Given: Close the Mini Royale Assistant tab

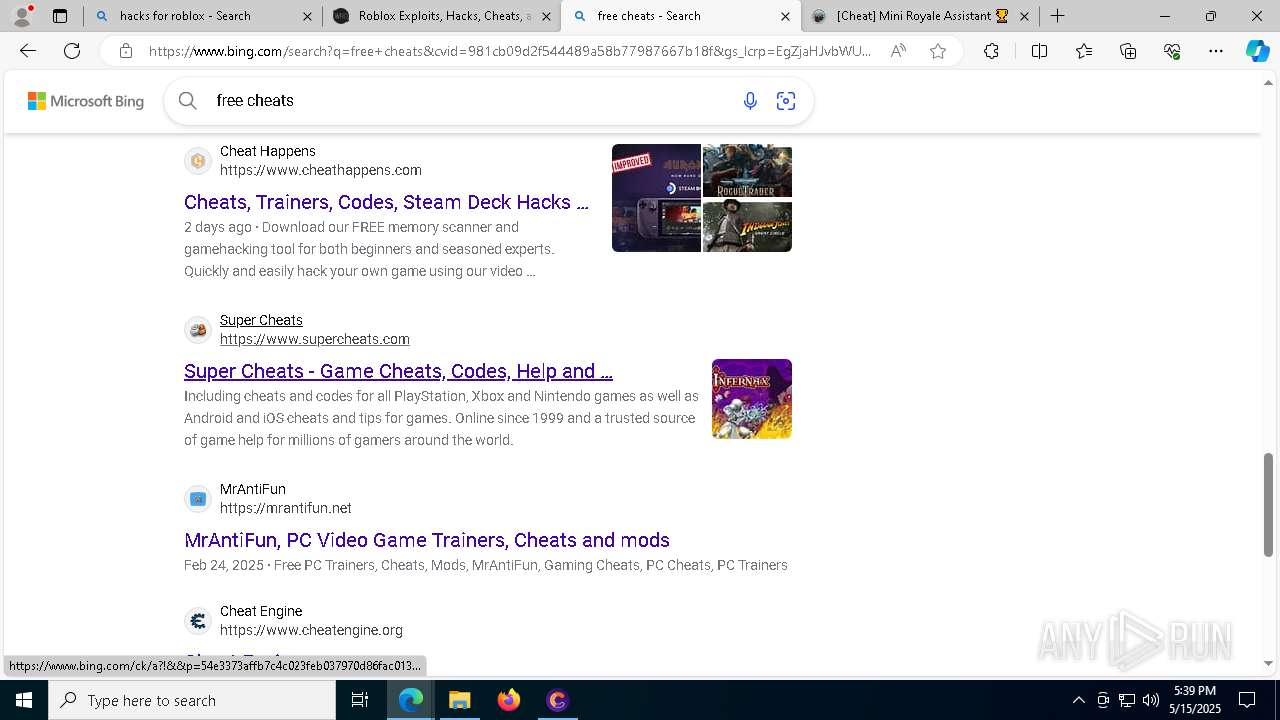Looking at the screenshot, I should pos(1024,16).
